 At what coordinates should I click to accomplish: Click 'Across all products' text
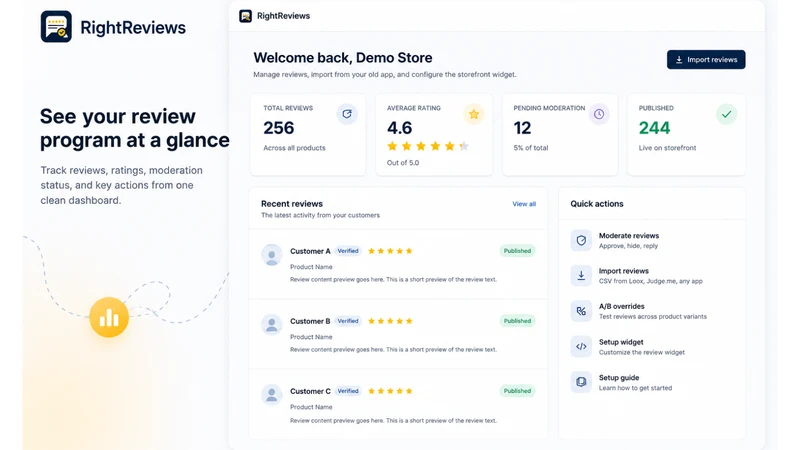point(294,148)
